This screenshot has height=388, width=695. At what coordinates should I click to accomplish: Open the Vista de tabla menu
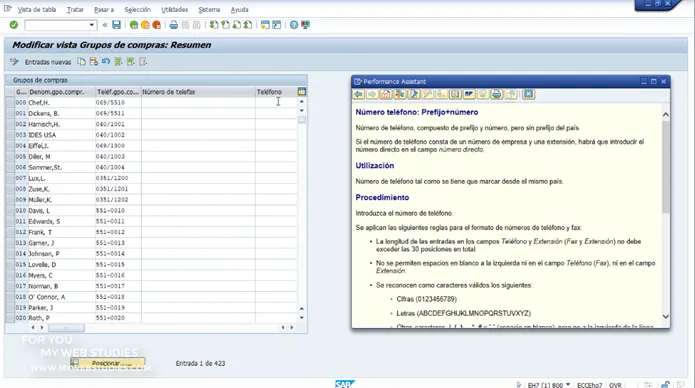point(37,9)
